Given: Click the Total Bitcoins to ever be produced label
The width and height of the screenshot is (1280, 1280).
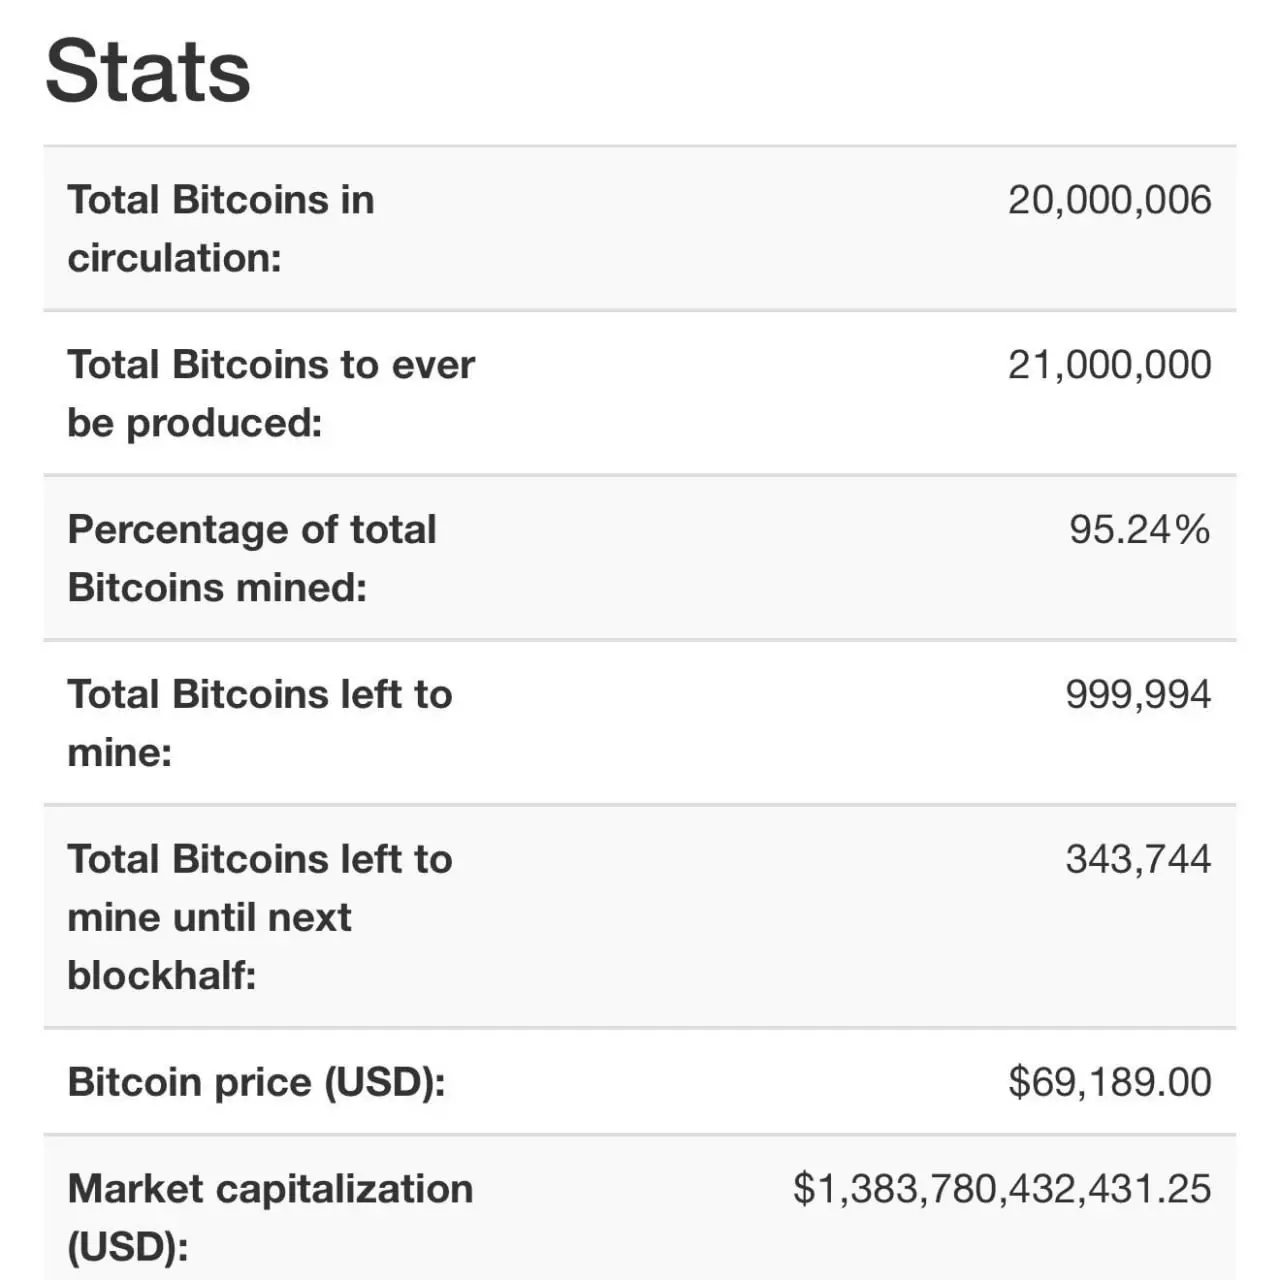Looking at the screenshot, I should (270, 365).
